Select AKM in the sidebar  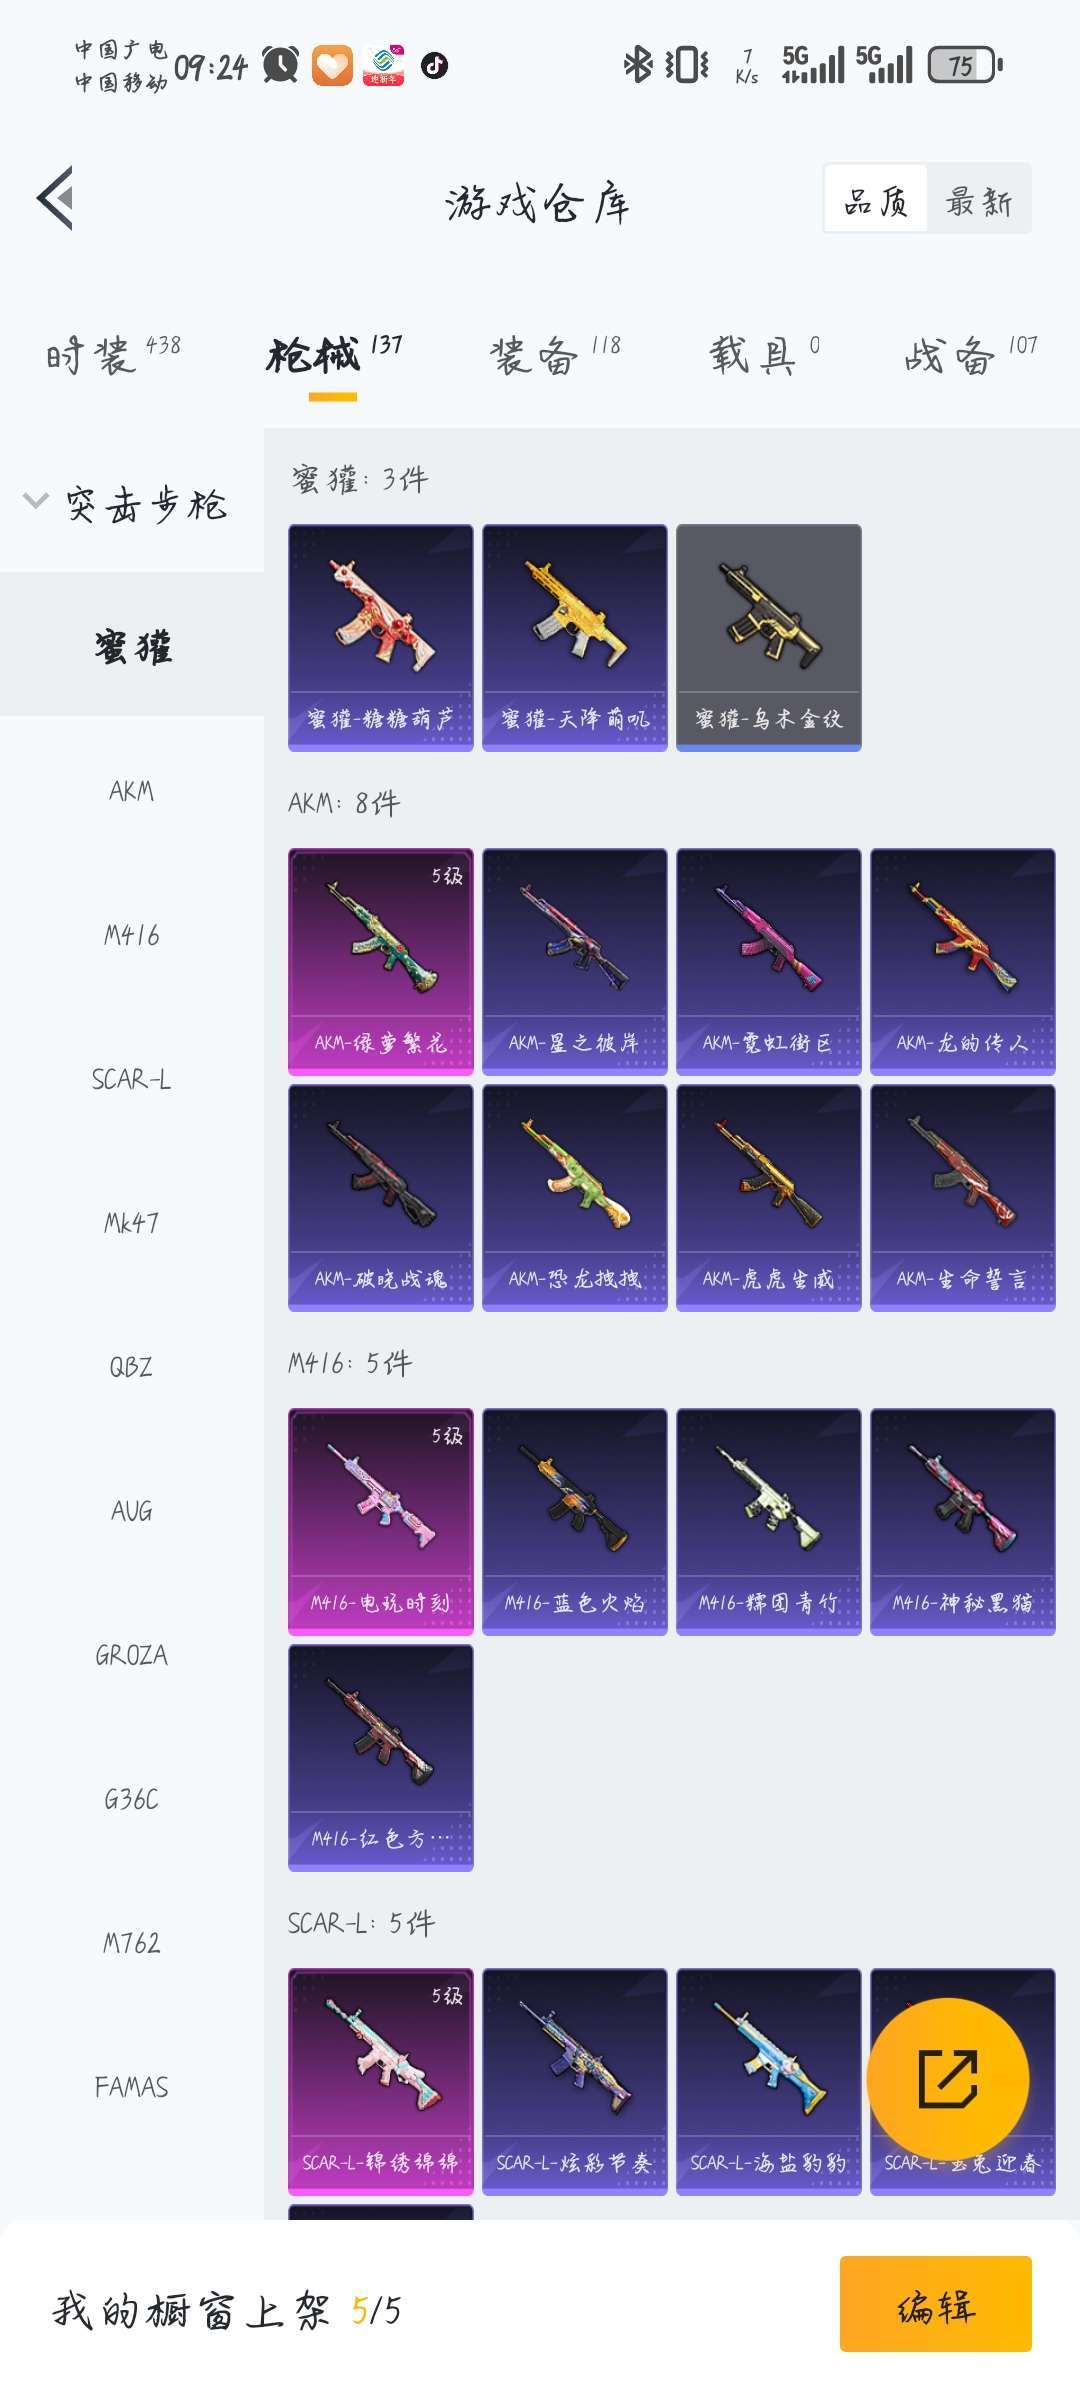(x=131, y=791)
